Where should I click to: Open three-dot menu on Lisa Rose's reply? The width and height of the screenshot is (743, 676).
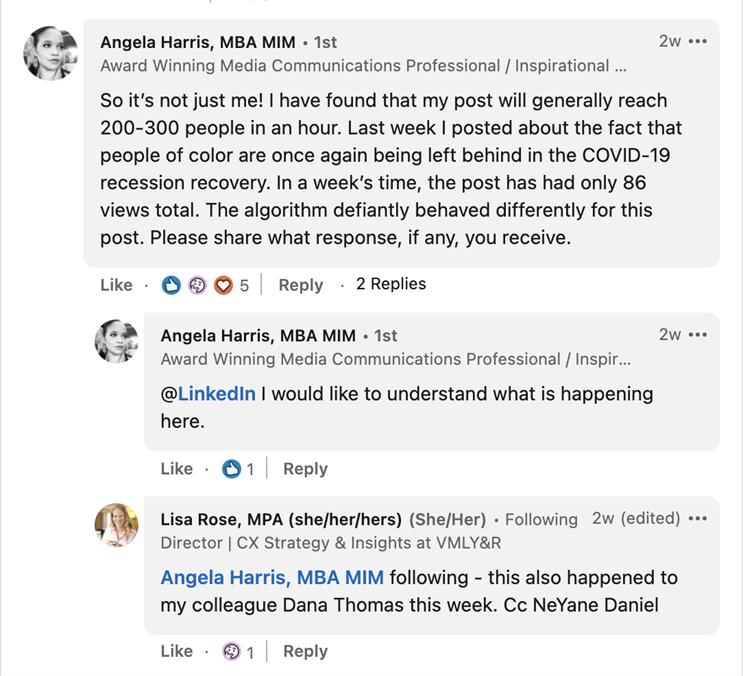tap(698, 519)
